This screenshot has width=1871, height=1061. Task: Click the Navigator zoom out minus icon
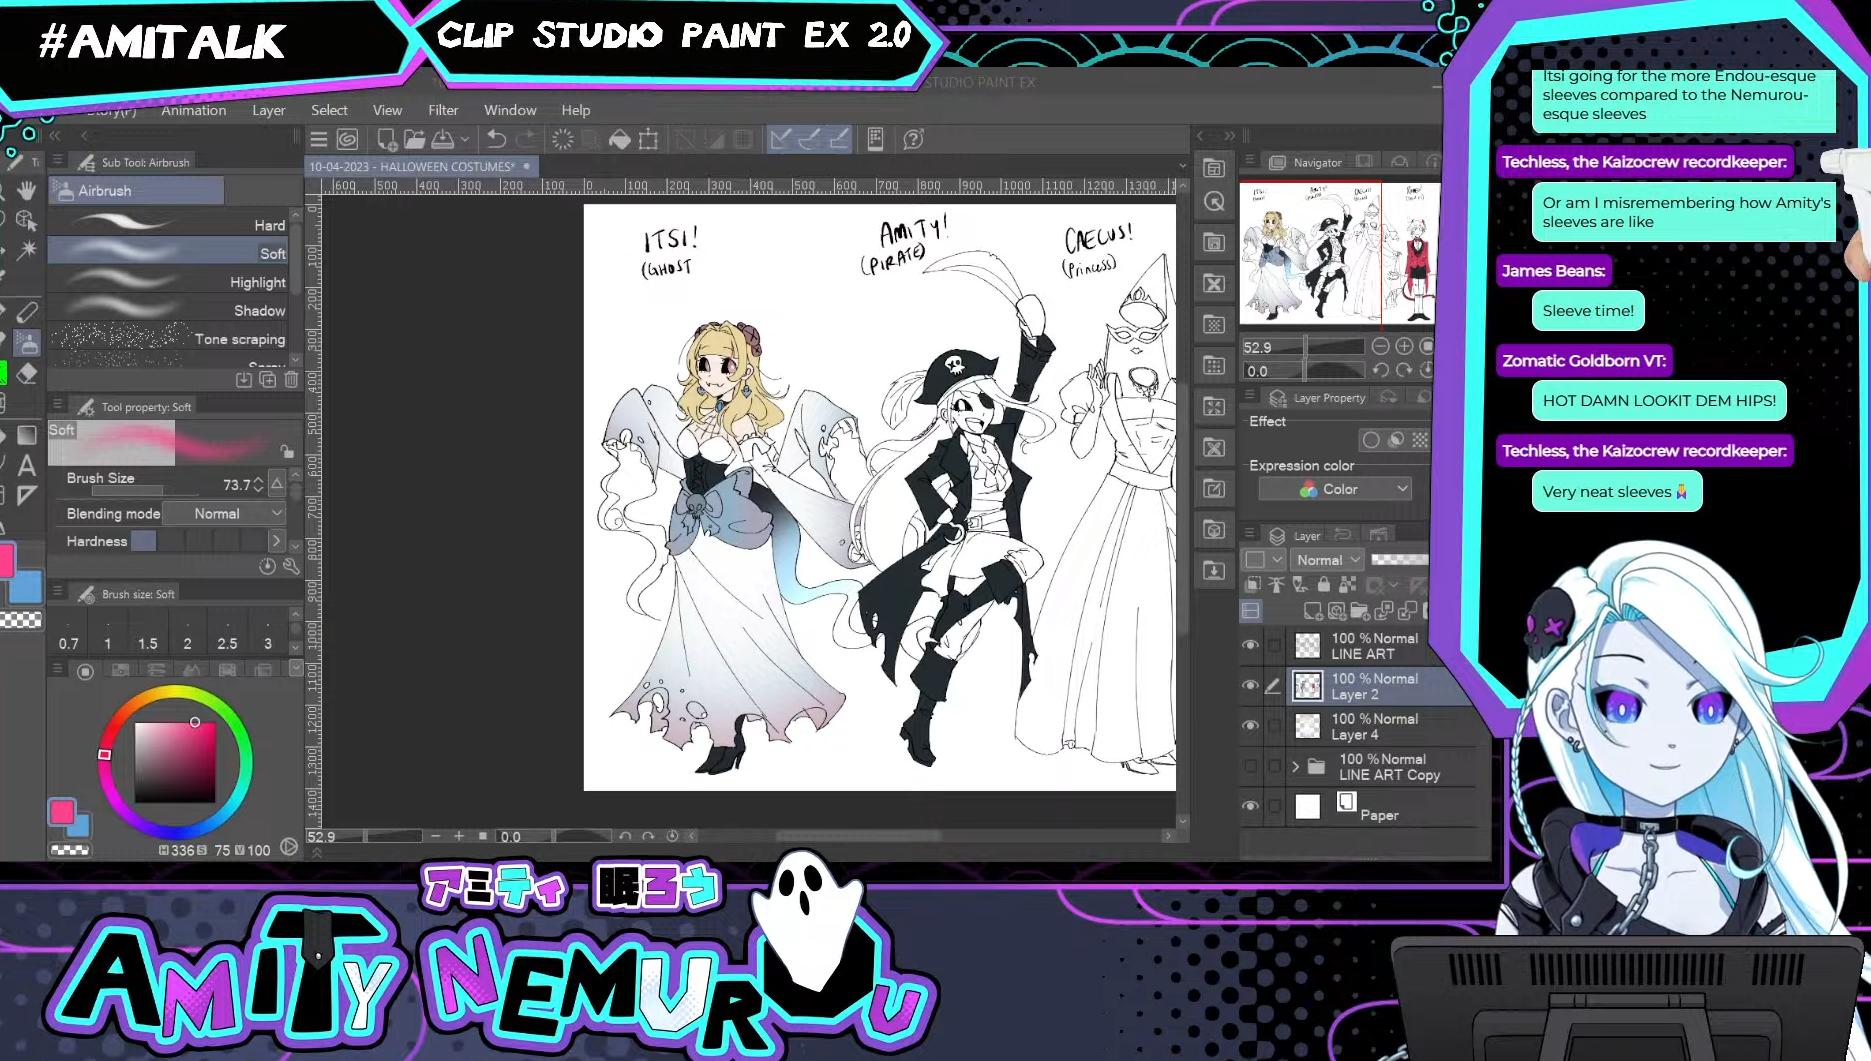click(1380, 346)
